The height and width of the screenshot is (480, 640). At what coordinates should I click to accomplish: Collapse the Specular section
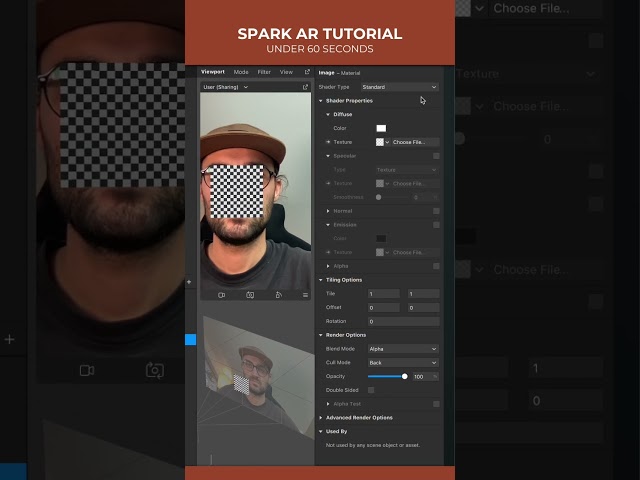coord(328,156)
